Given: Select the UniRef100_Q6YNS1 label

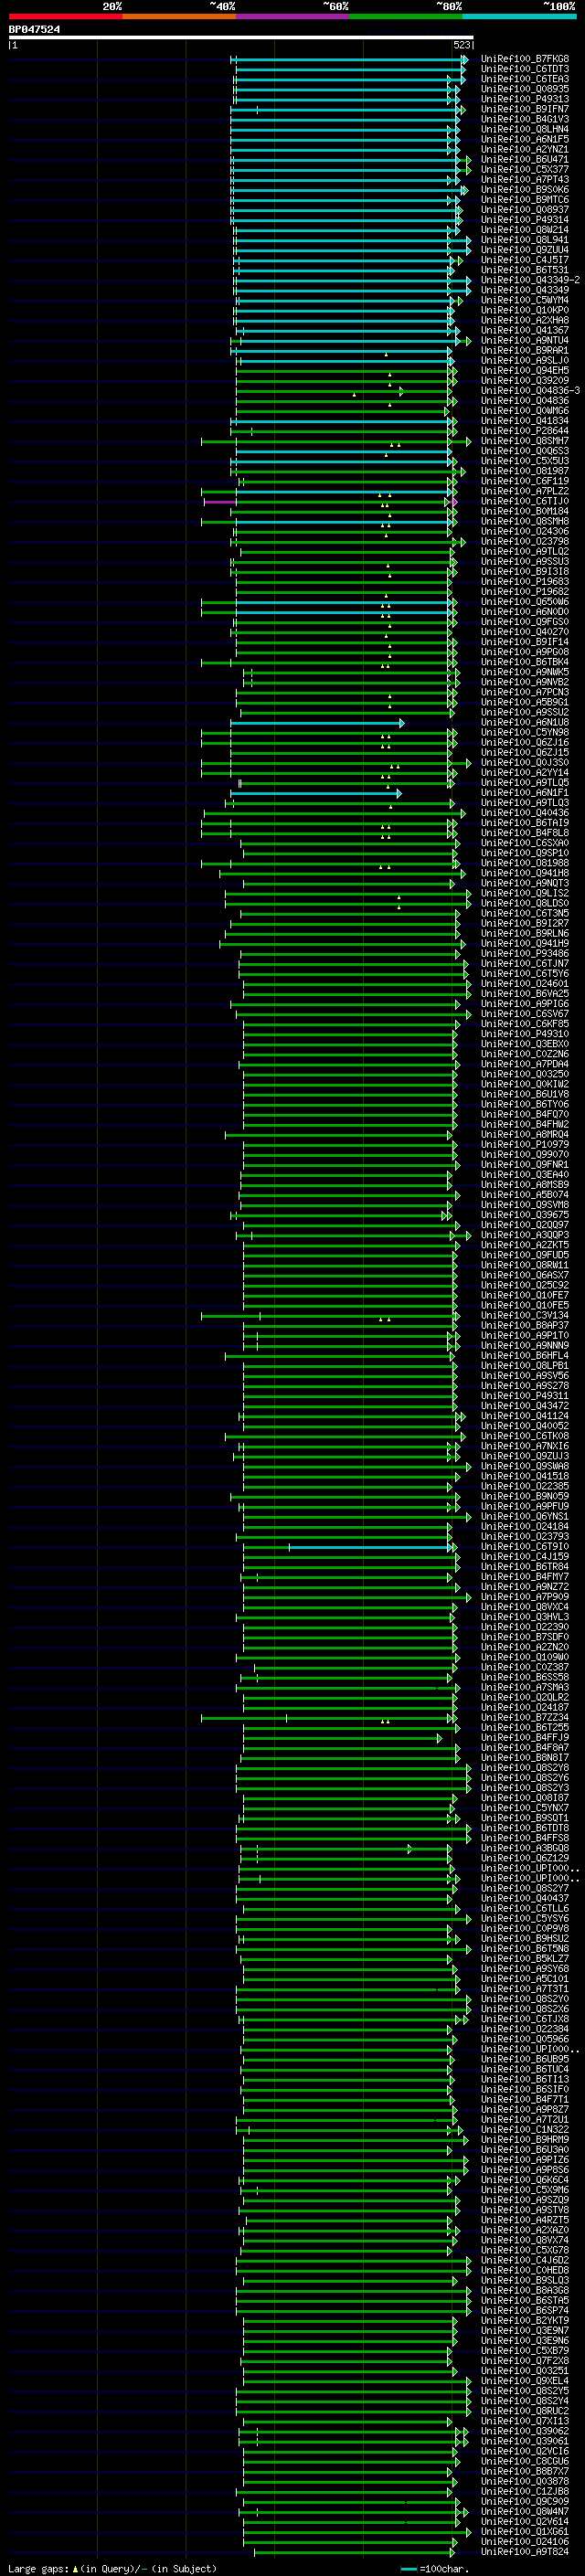Looking at the screenshot, I should pos(525,1517).
